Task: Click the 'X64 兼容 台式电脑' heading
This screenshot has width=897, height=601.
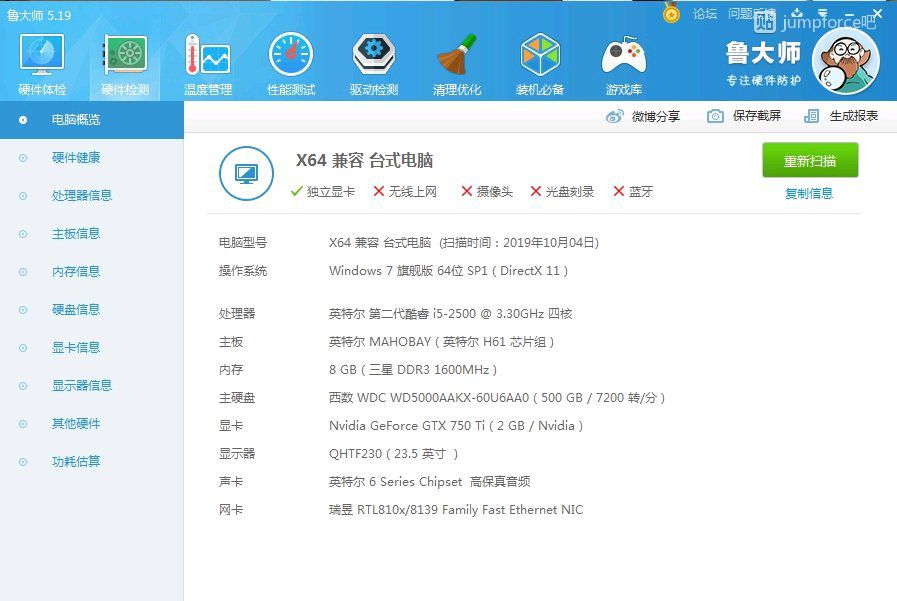Action: 364,160
